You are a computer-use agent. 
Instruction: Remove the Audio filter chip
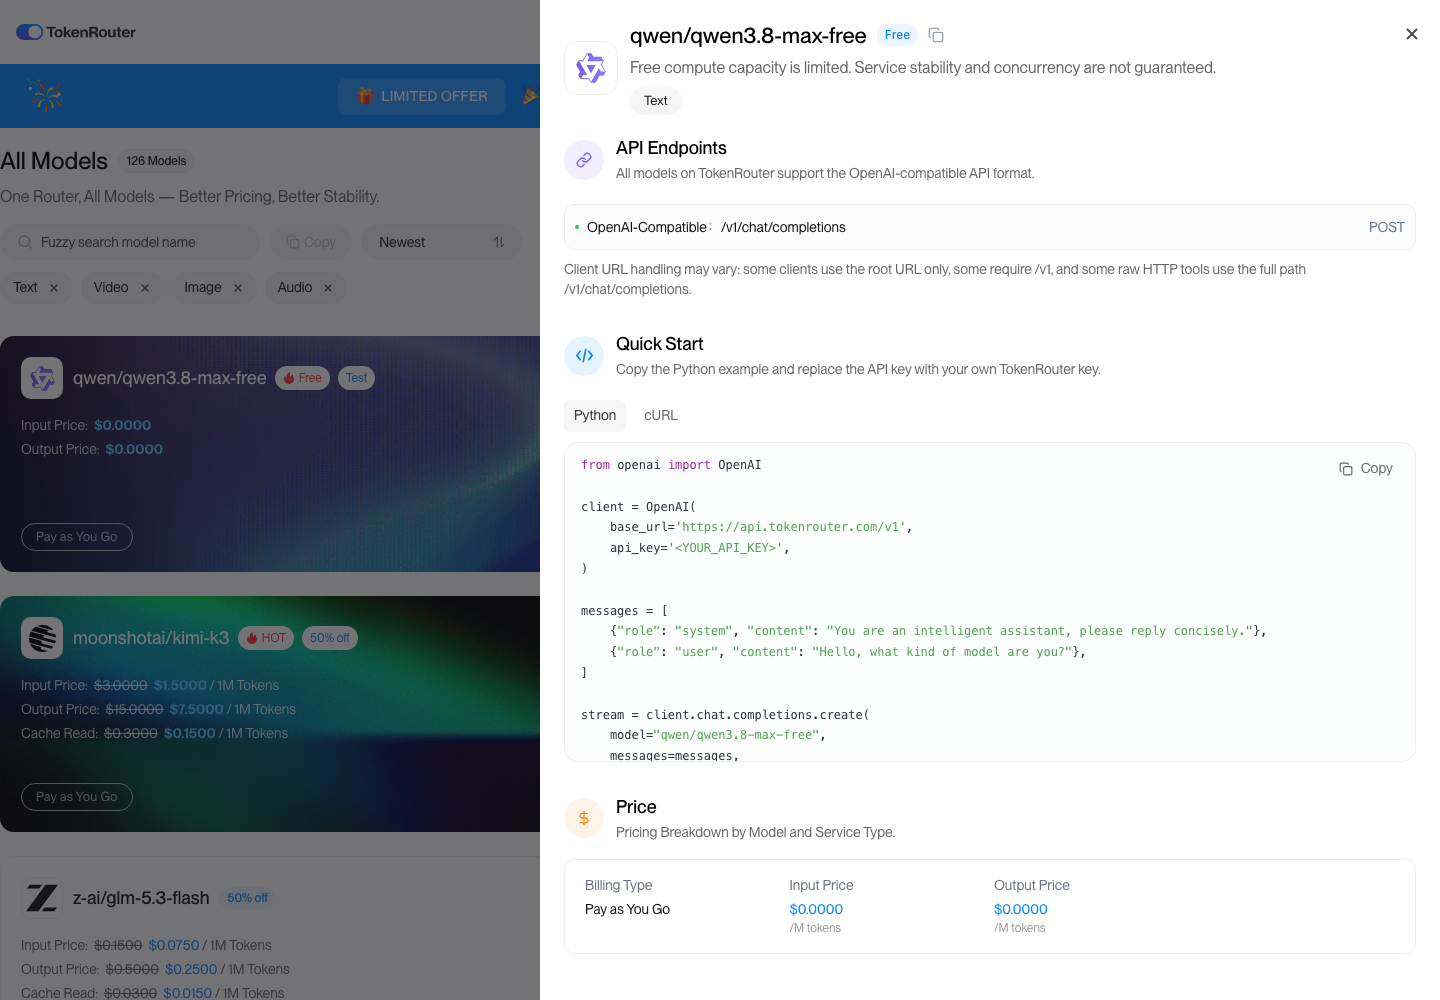pyautogui.click(x=328, y=288)
